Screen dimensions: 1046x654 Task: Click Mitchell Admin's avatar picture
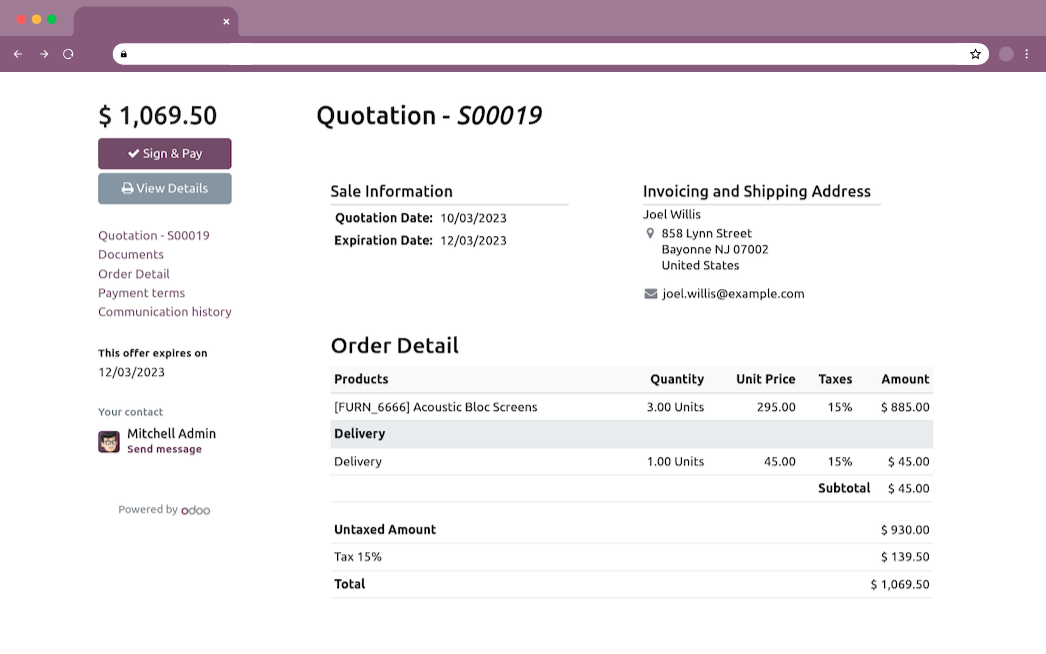coord(109,441)
